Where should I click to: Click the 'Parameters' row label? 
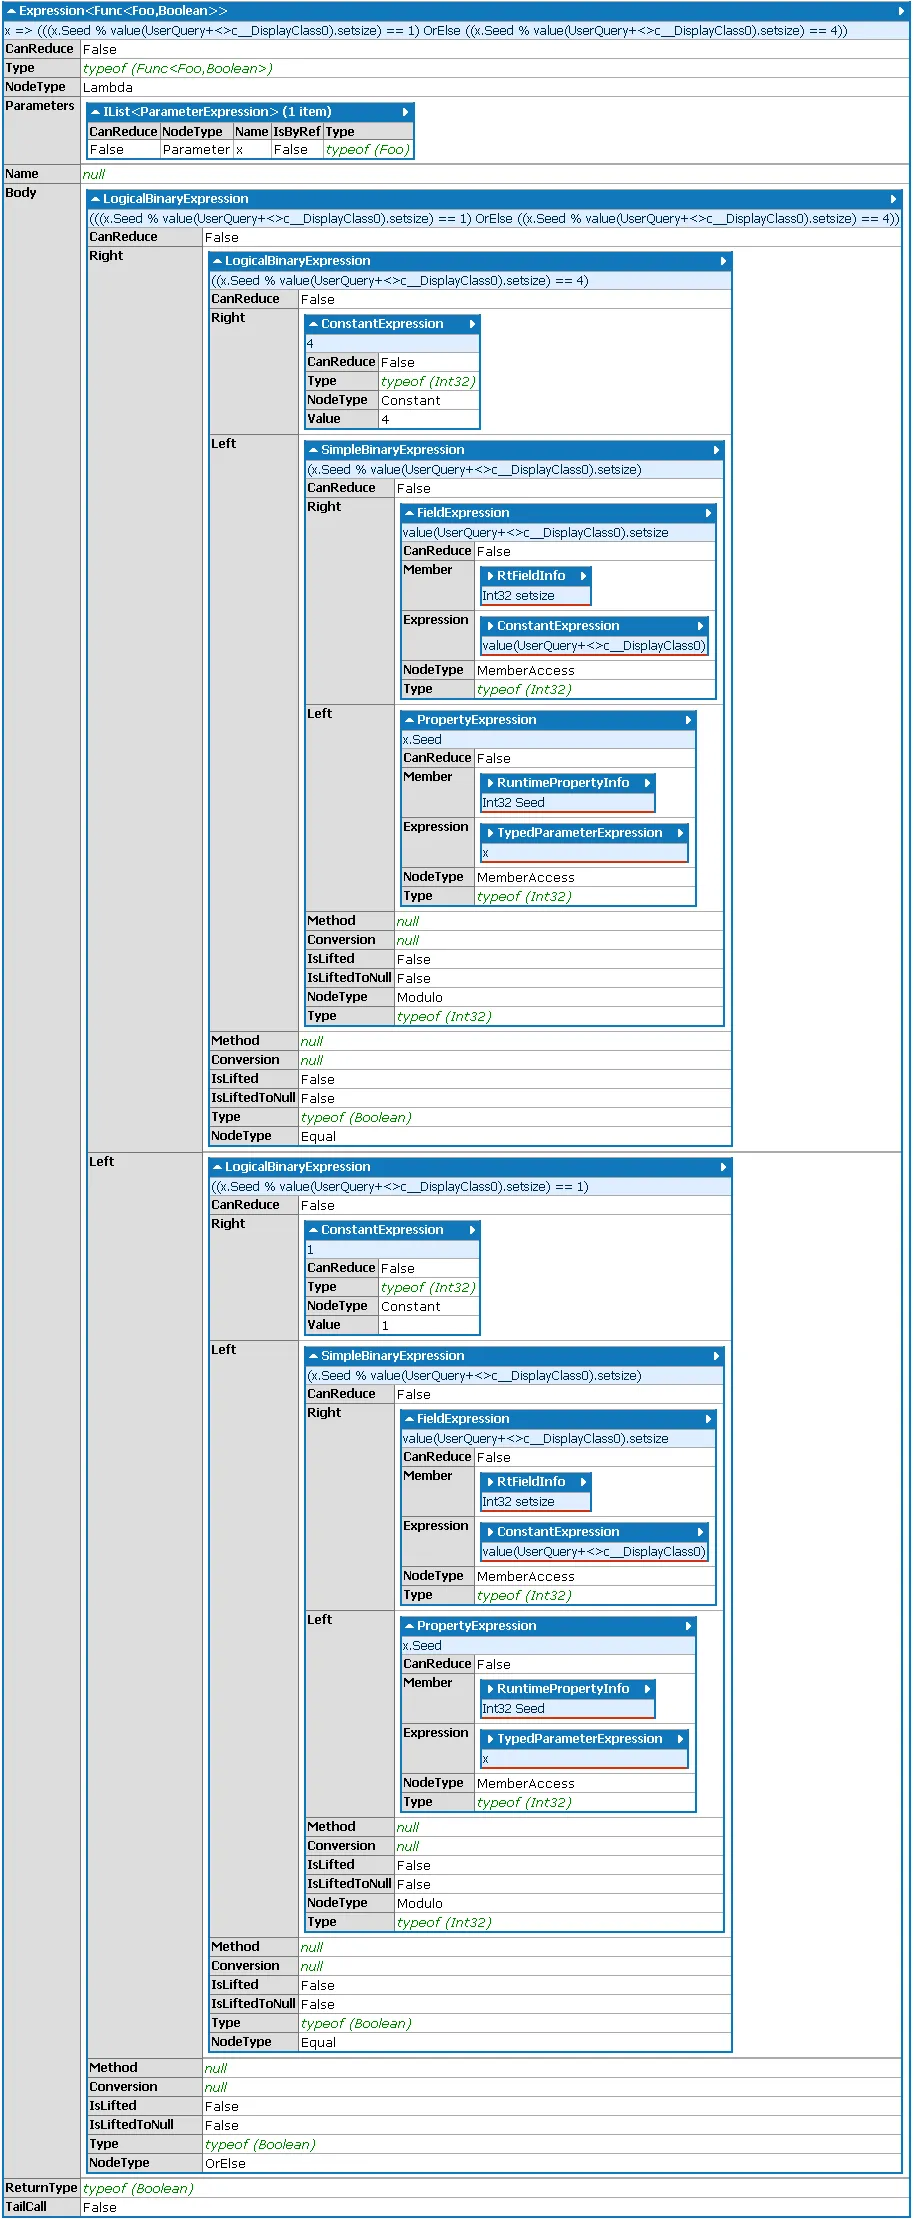(40, 106)
